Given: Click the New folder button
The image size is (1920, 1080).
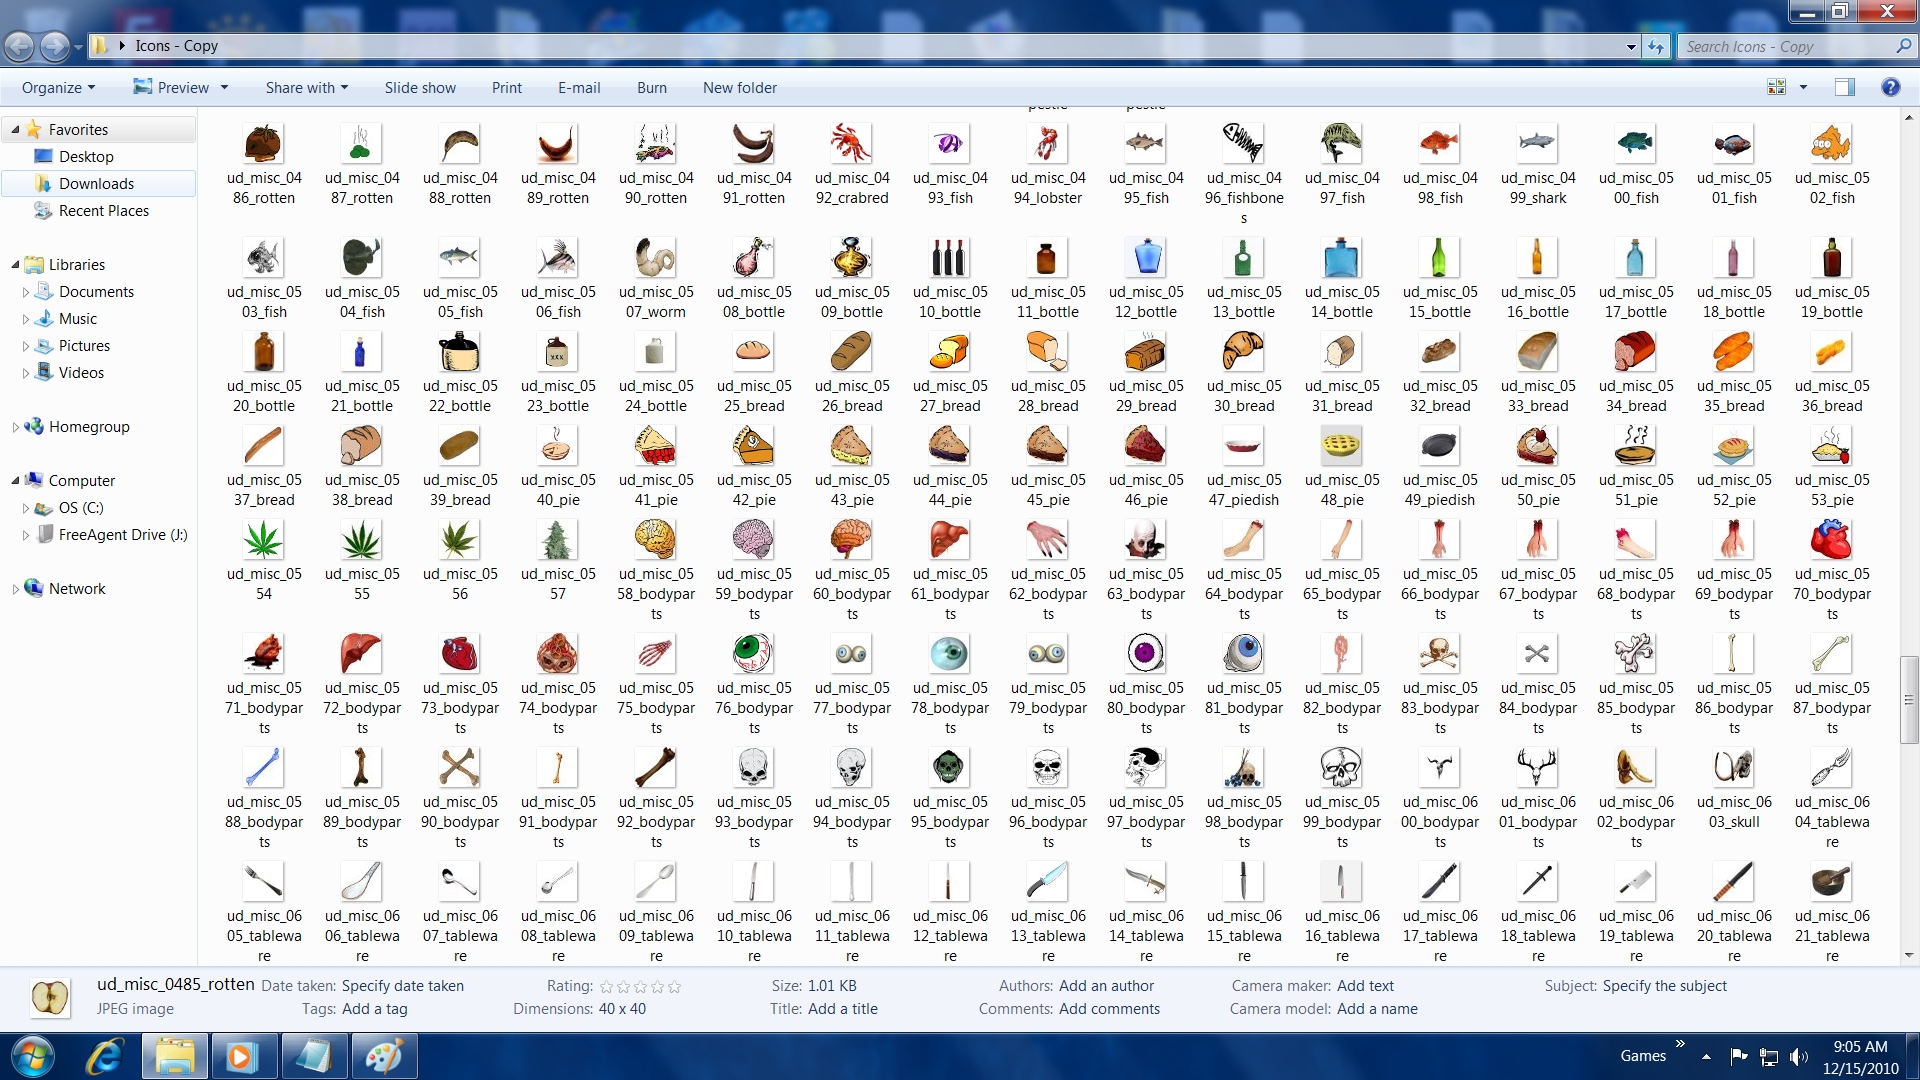Looking at the screenshot, I should pos(739,87).
